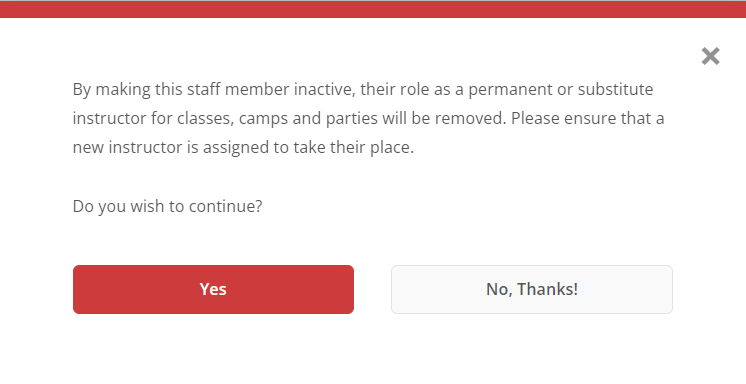
Task: Click the warning paragraph about inactive staff
Action: pos(368,118)
